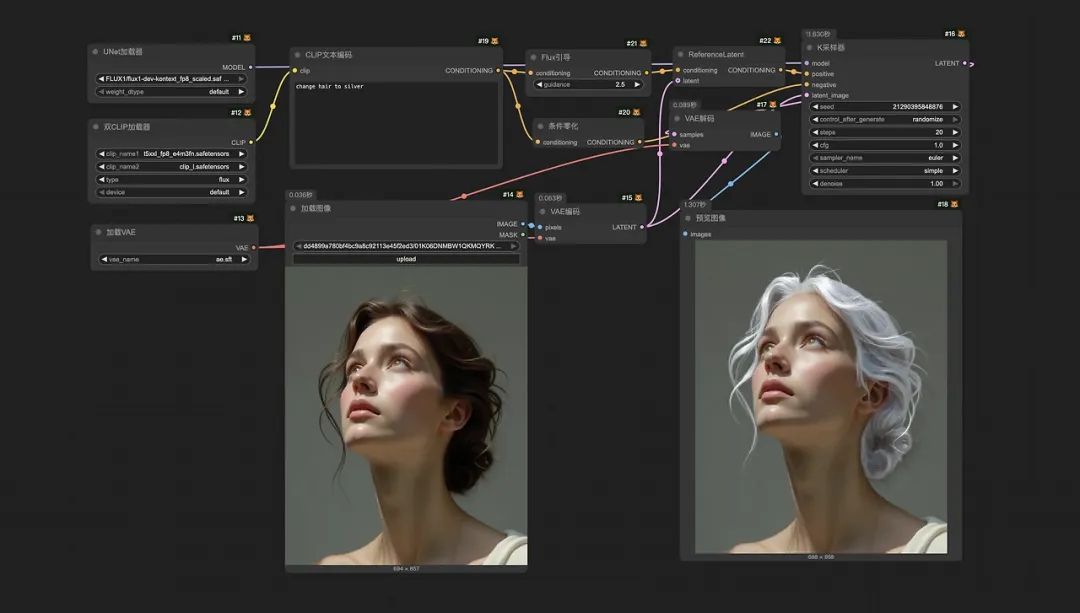The image size is (1080, 613).
Task: Click the fox badge icon on node #13
Action: point(250,218)
